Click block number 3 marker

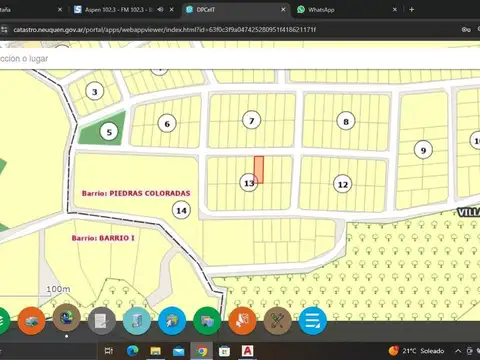[x=95, y=92]
